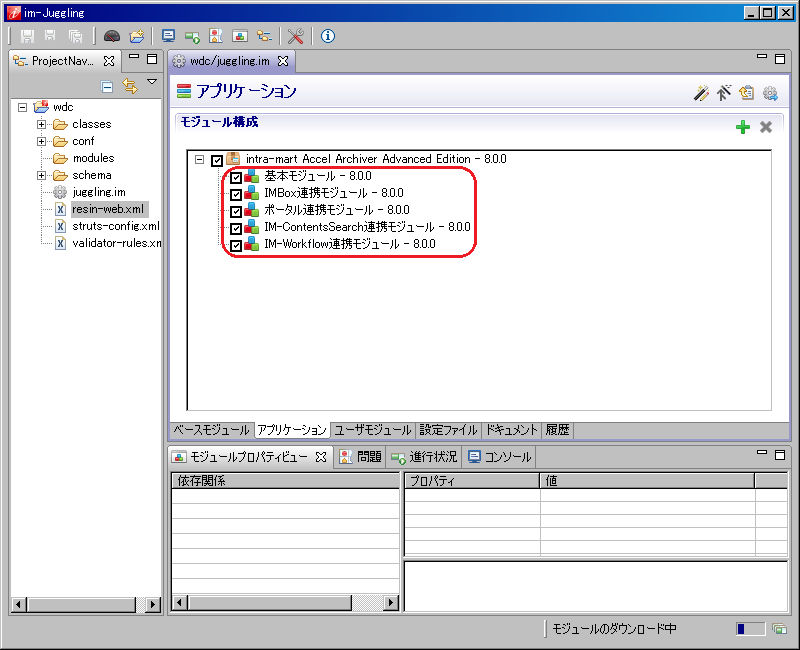Collapse the wdc project node
This screenshot has height=650, width=800.
pos(22,107)
